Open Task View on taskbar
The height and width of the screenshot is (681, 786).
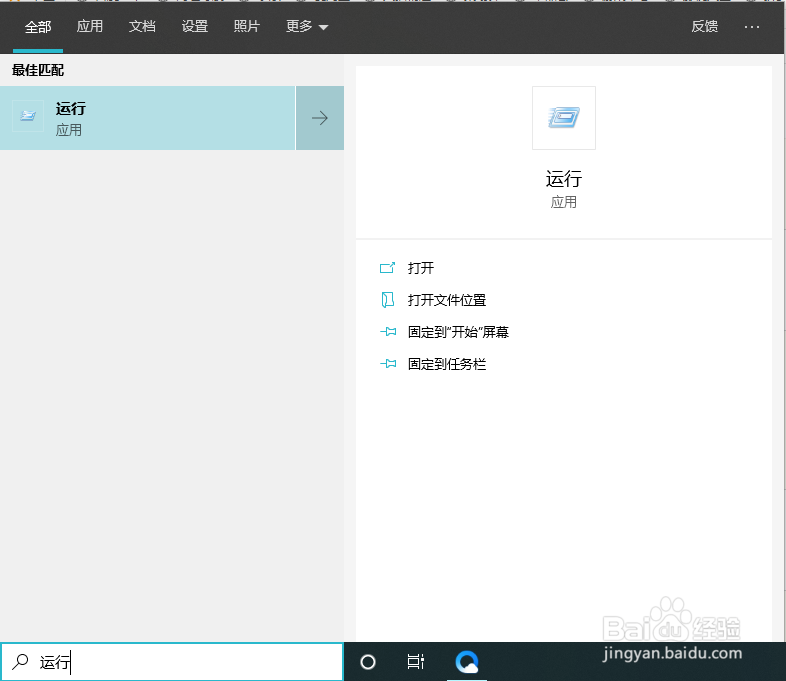(x=416, y=662)
